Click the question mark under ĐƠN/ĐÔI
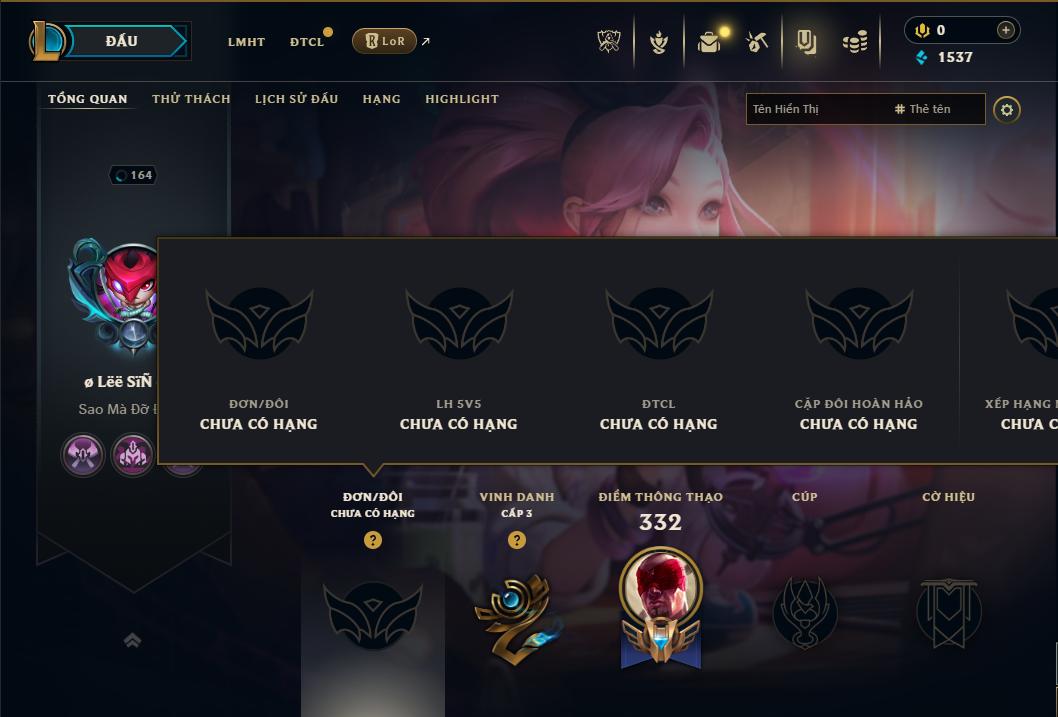Screen dimensions: 1058x717 [372, 540]
